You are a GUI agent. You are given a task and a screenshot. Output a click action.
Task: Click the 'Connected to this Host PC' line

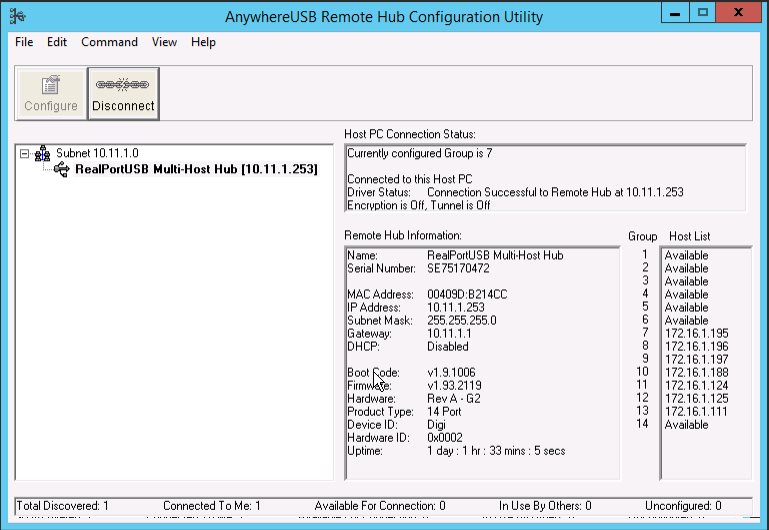pos(410,179)
